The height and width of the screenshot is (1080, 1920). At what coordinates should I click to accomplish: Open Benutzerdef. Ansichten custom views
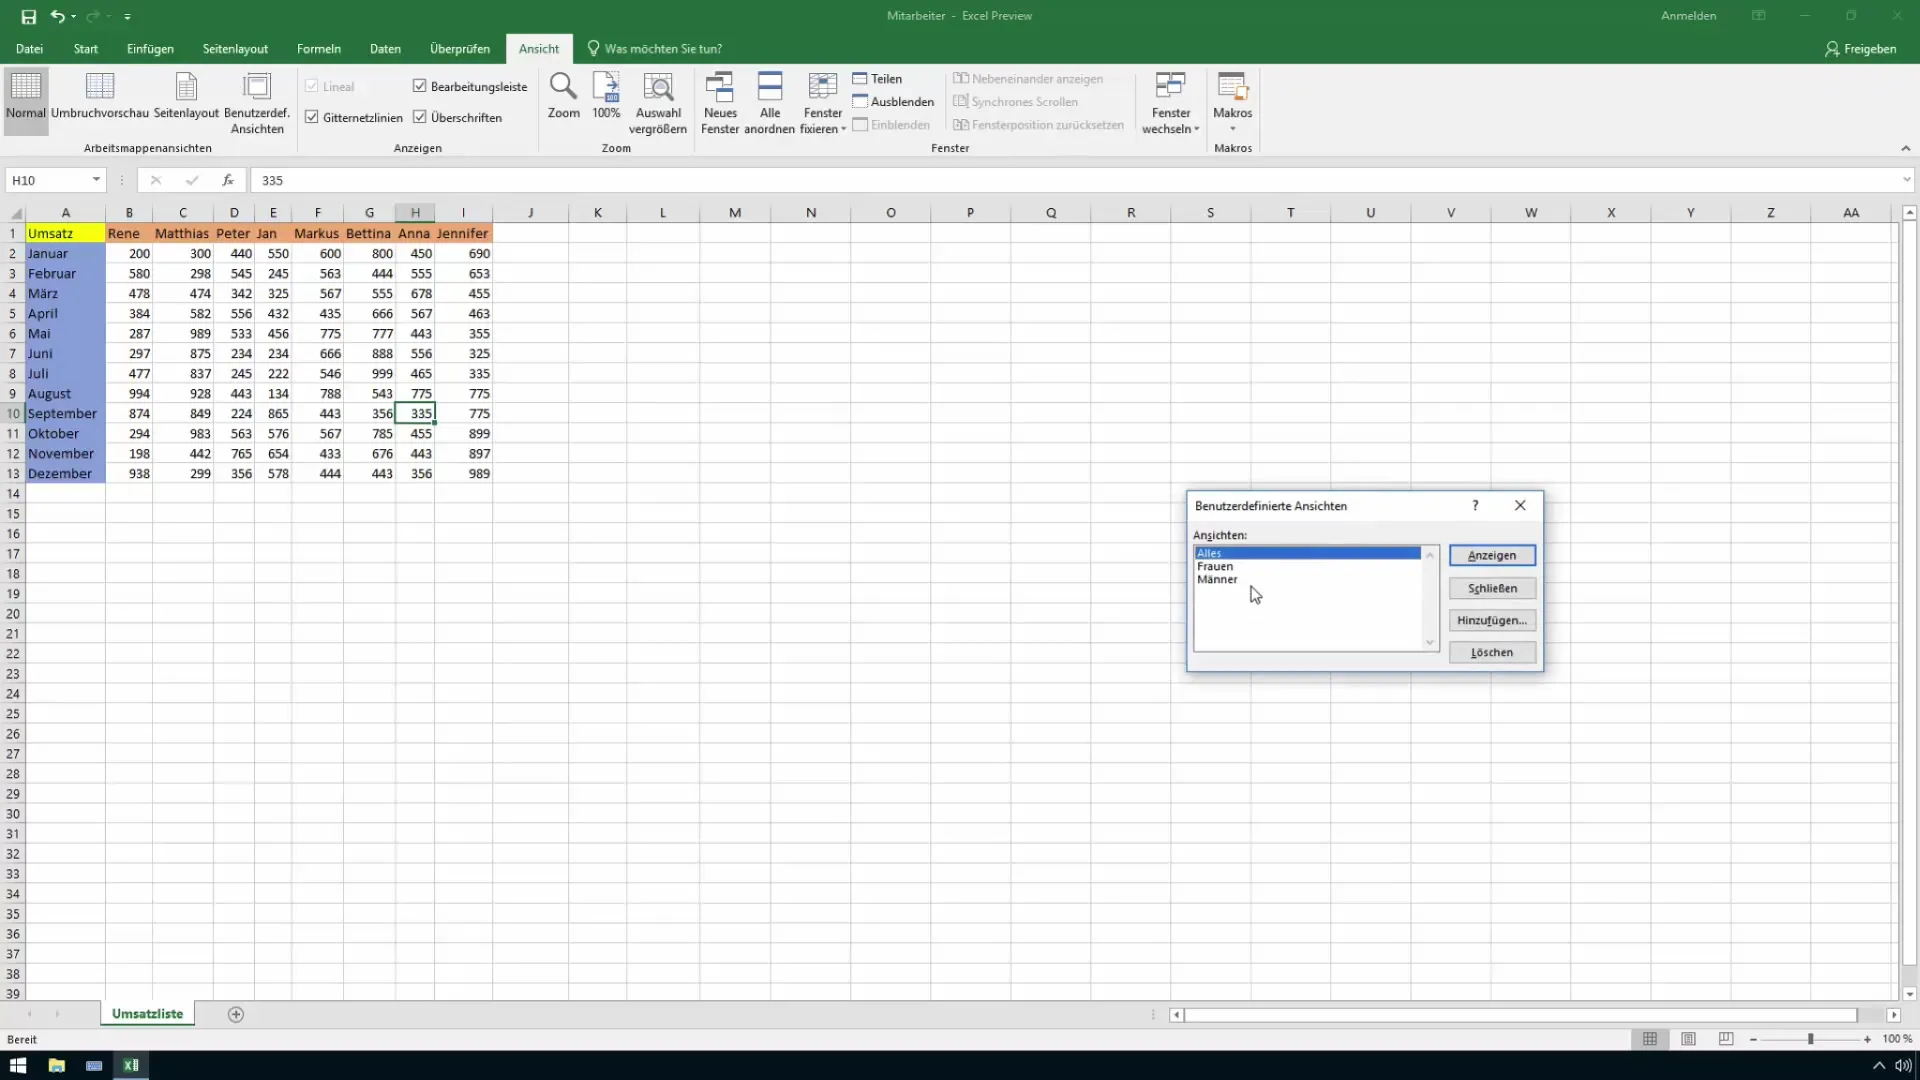[x=257, y=103]
